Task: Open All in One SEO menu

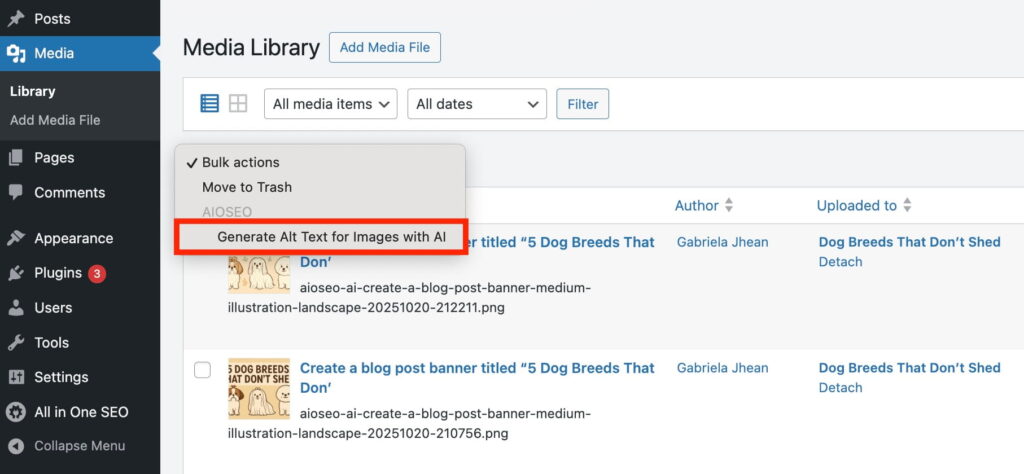Action: [80, 412]
